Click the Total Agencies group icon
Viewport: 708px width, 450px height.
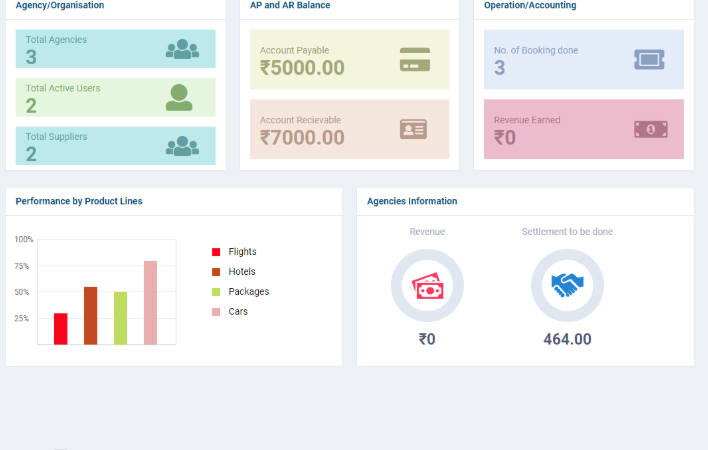tap(182, 49)
